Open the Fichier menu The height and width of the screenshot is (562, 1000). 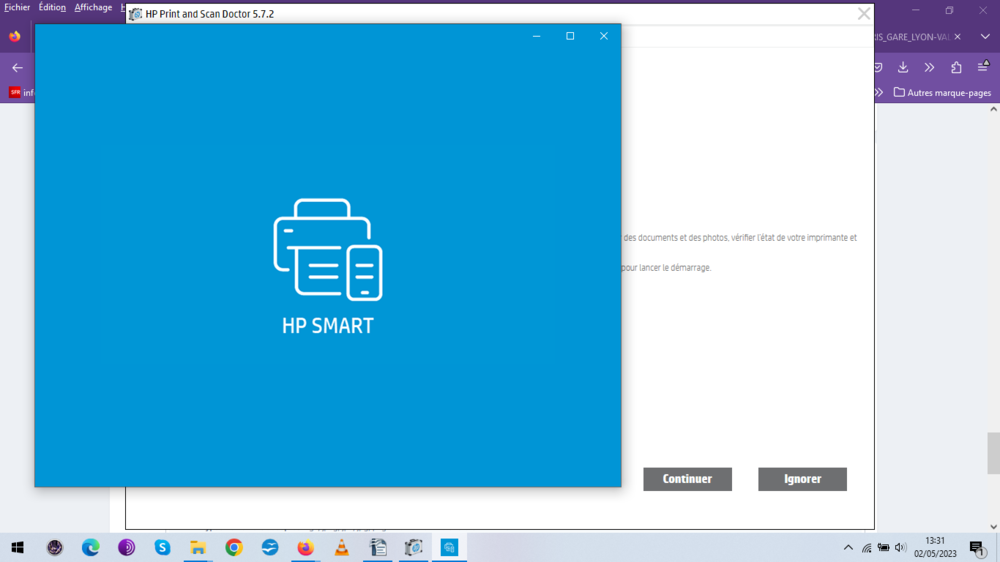tap(17, 7)
